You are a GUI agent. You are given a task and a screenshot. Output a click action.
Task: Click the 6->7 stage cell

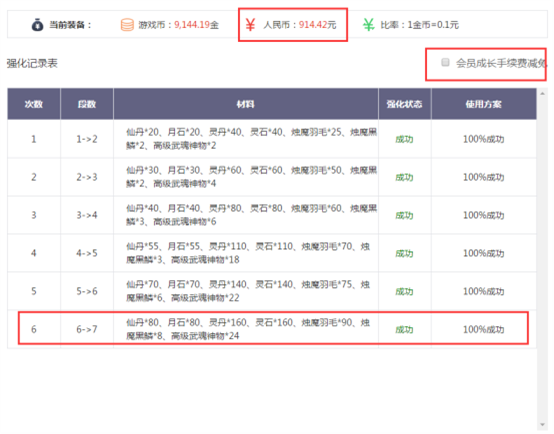pos(87,329)
